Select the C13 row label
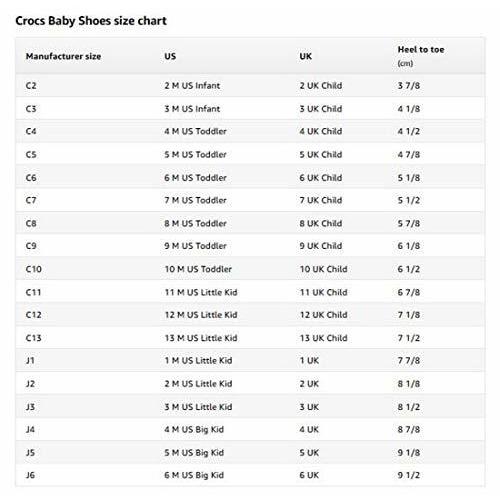The width and height of the screenshot is (500, 500). [34, 338]
